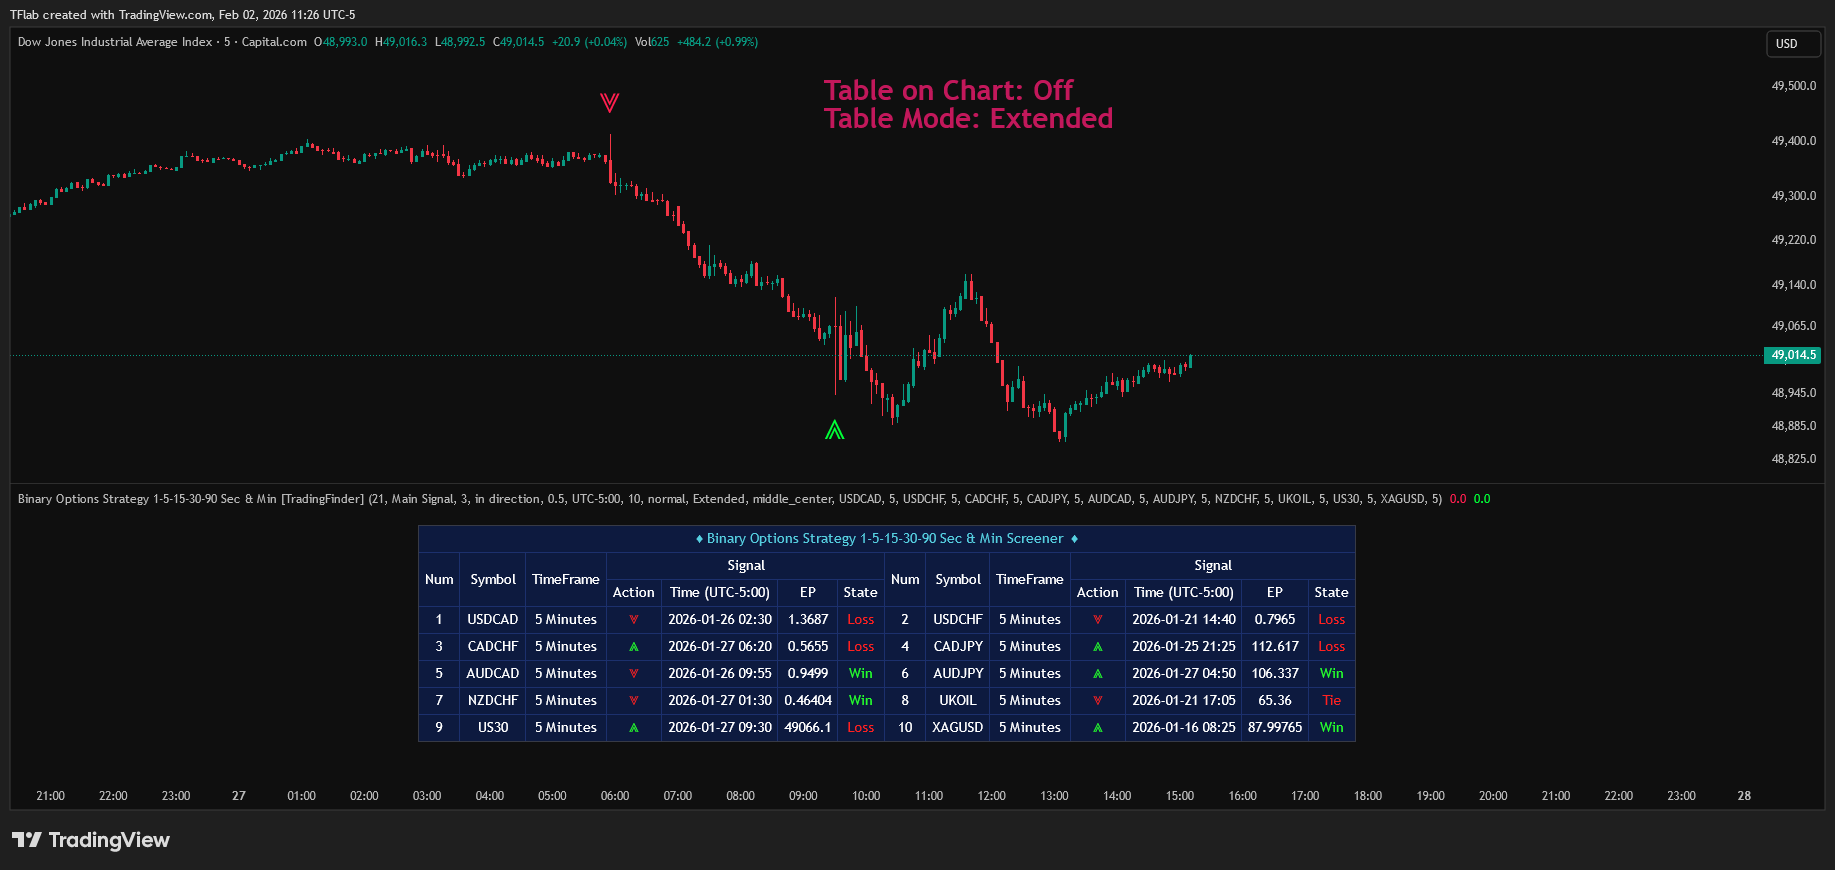Click the Win state in the AUDCAD row
The image size is (1835, 870).
861,674
